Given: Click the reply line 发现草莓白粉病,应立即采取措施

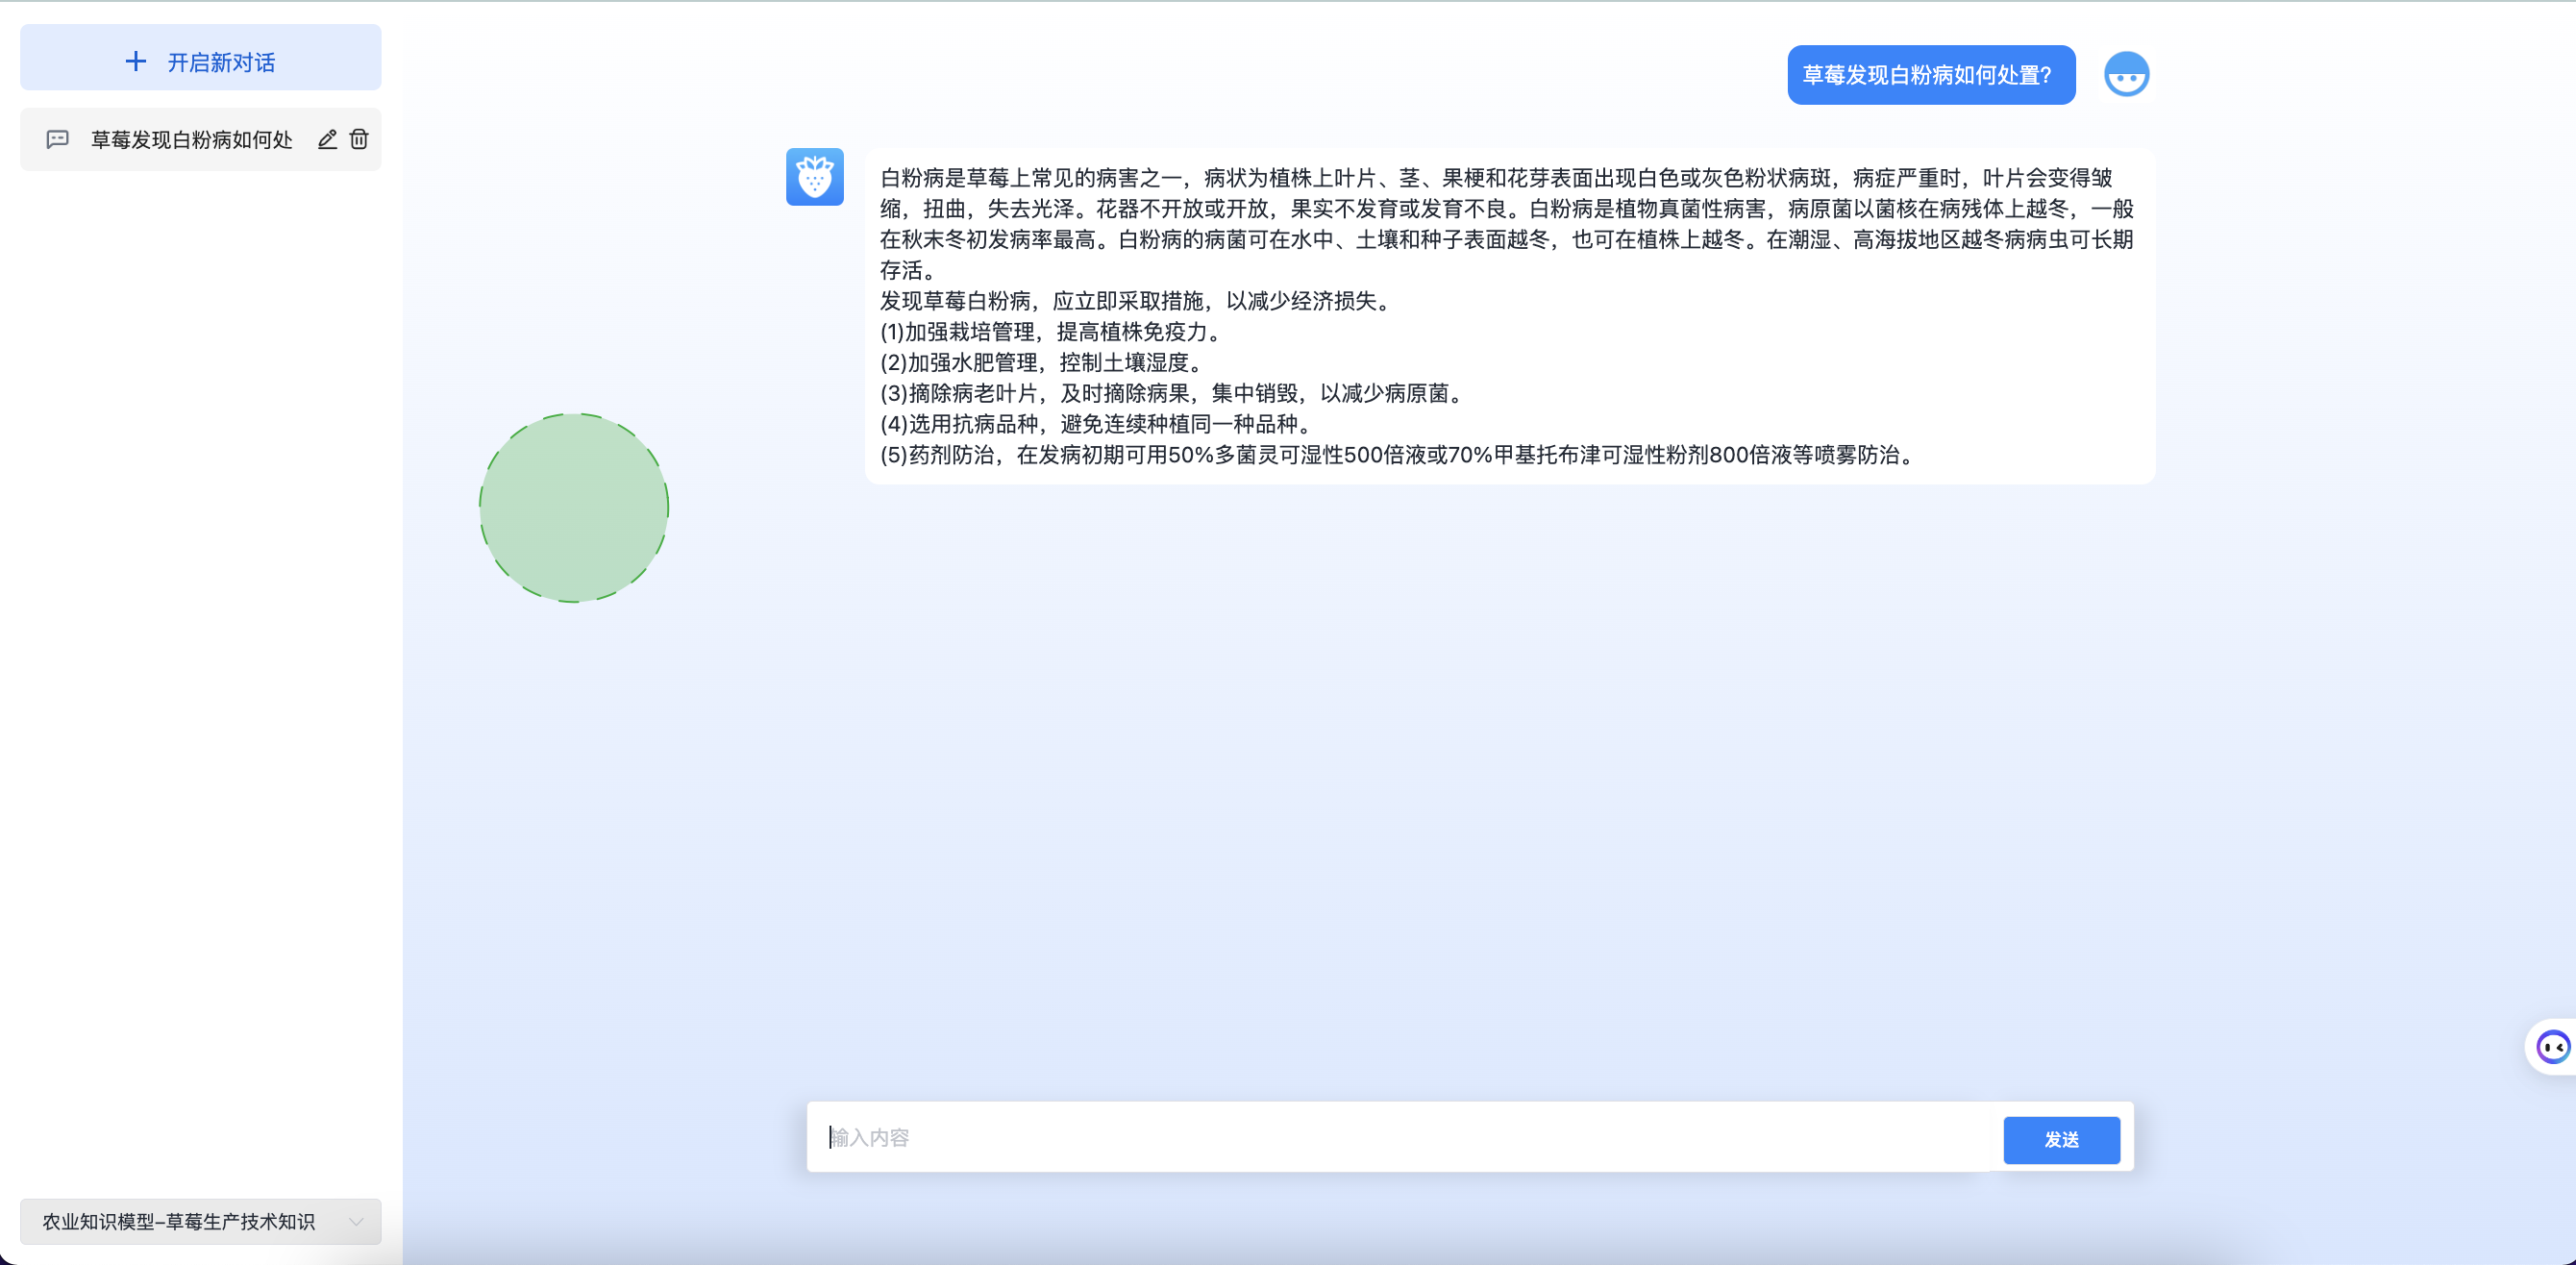Looking at the screenshot, I should coord(1135,301).
